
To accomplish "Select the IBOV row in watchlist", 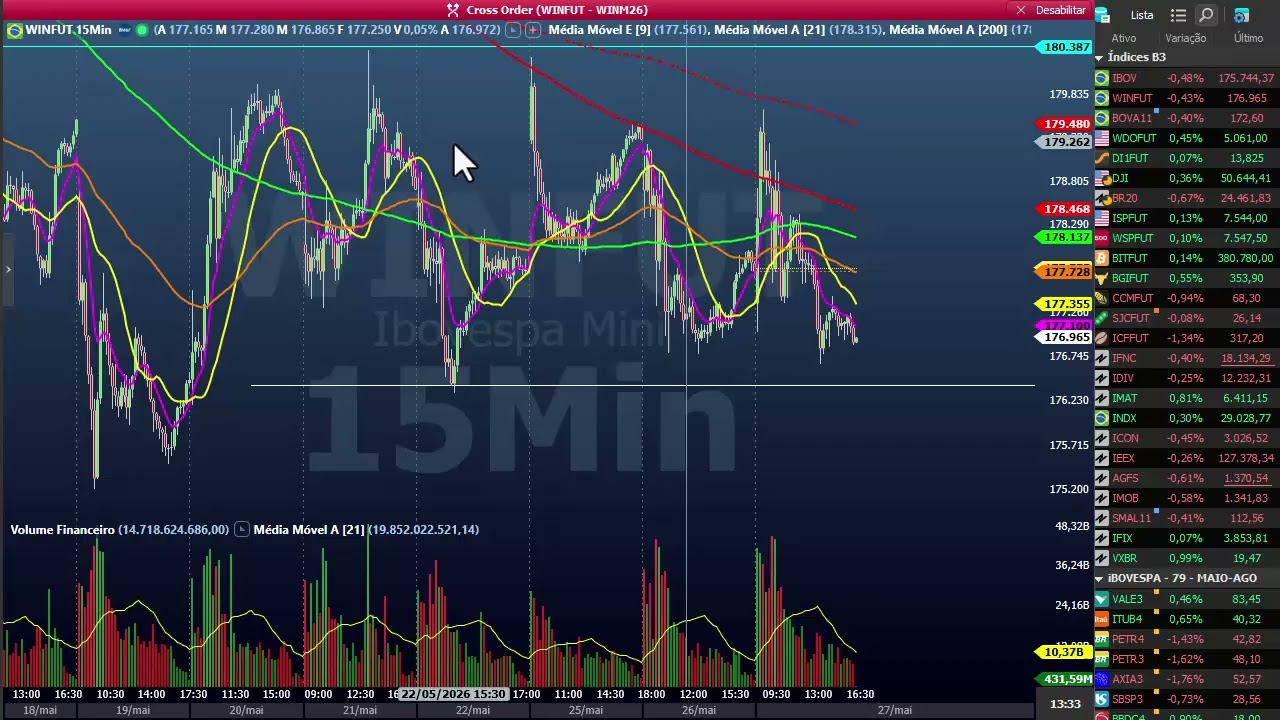I will [1187, 78].
